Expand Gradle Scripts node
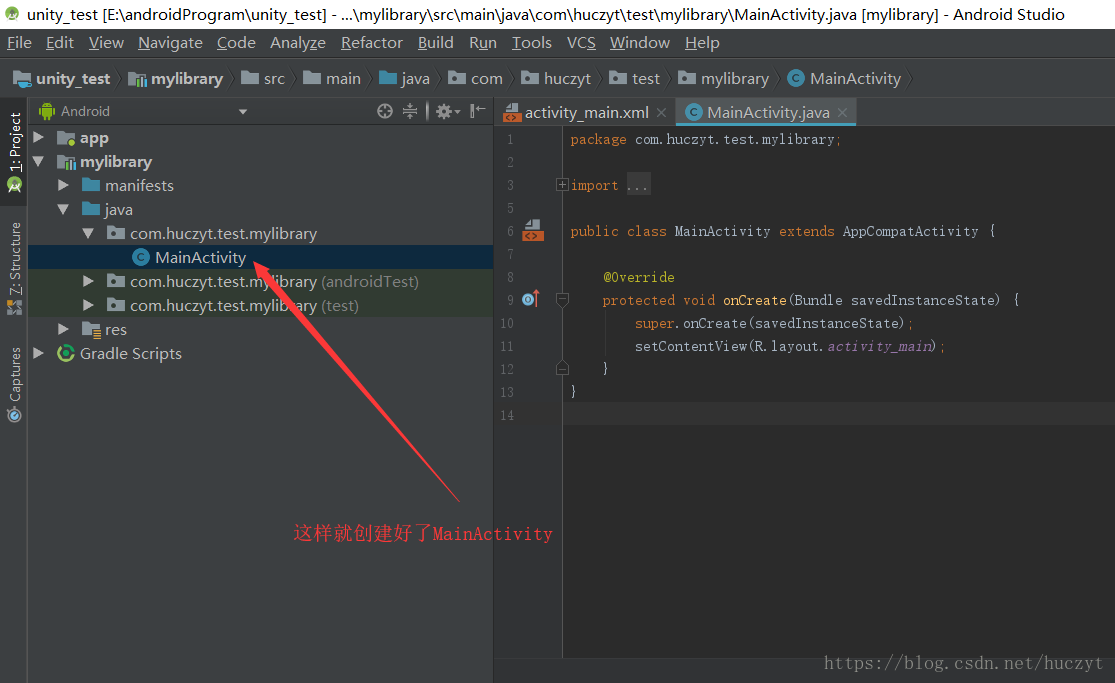This screenshot has width=1115, height=683. click(39, 353)
